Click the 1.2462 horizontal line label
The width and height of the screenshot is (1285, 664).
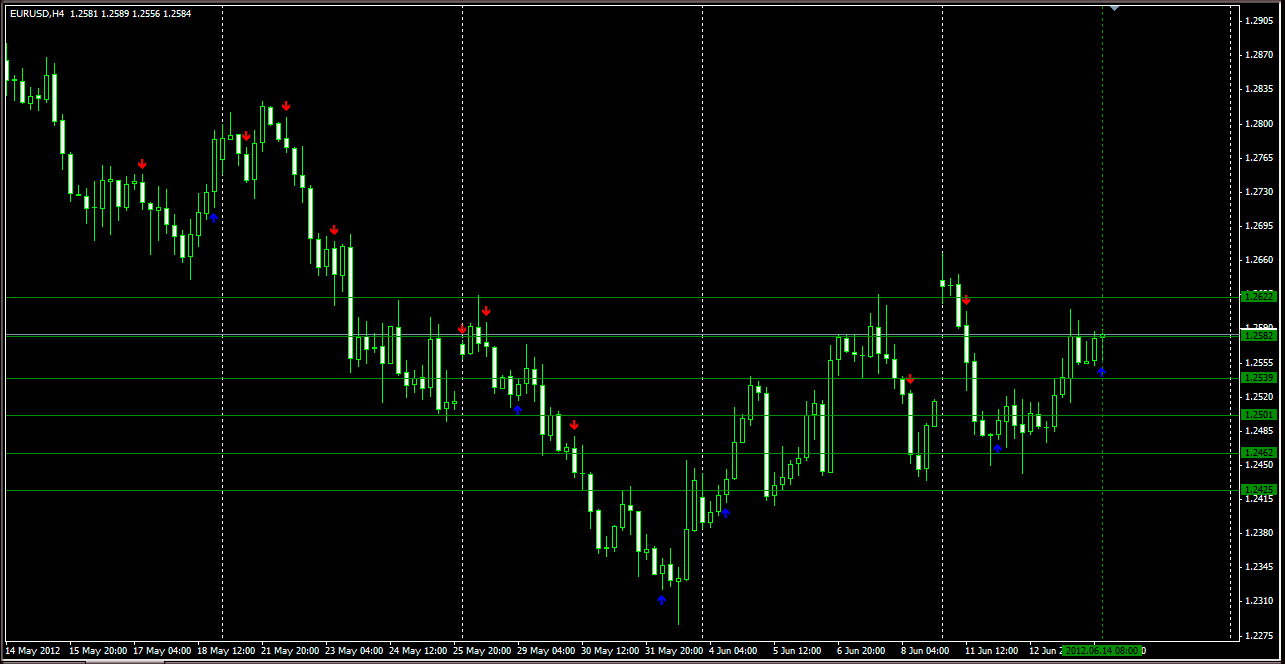(1258, 452)
